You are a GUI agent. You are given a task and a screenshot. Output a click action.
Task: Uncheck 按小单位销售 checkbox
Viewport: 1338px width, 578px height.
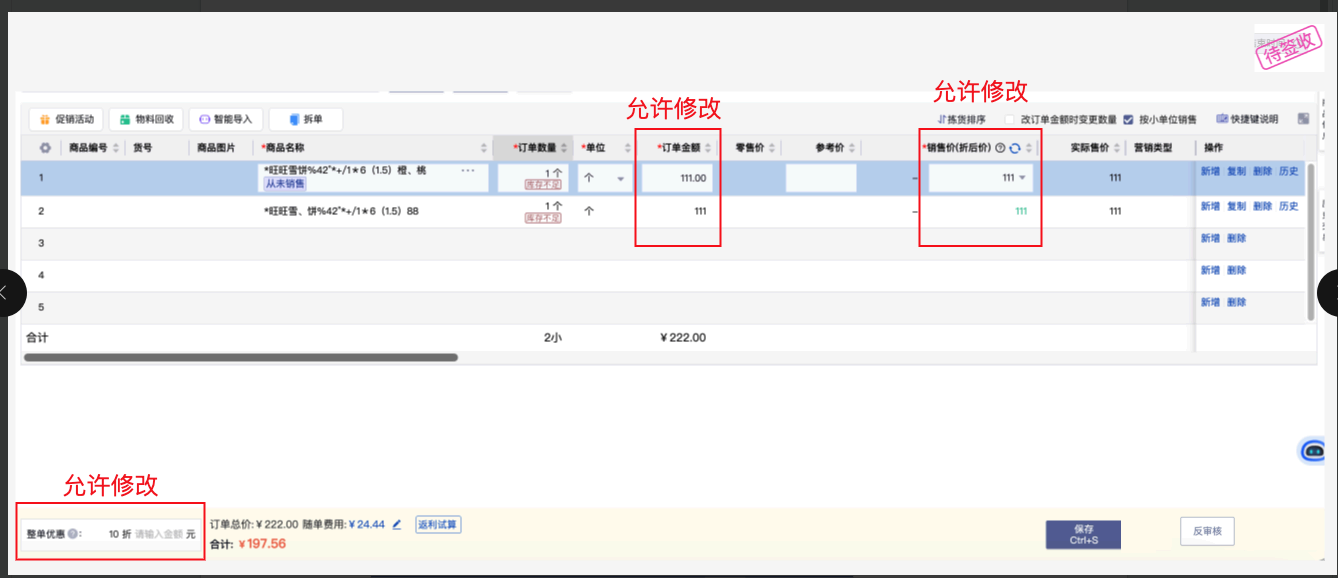tap(1129, 119)
